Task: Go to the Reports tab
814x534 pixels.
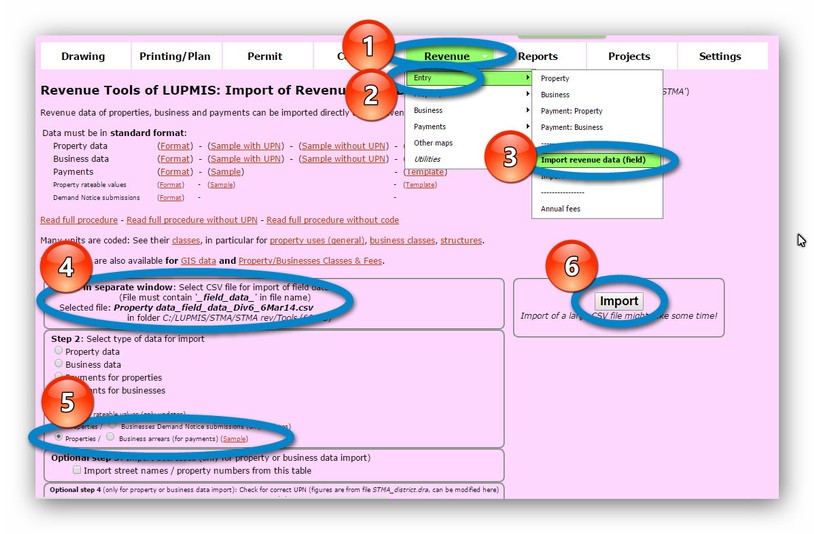Action: [538, 56]
